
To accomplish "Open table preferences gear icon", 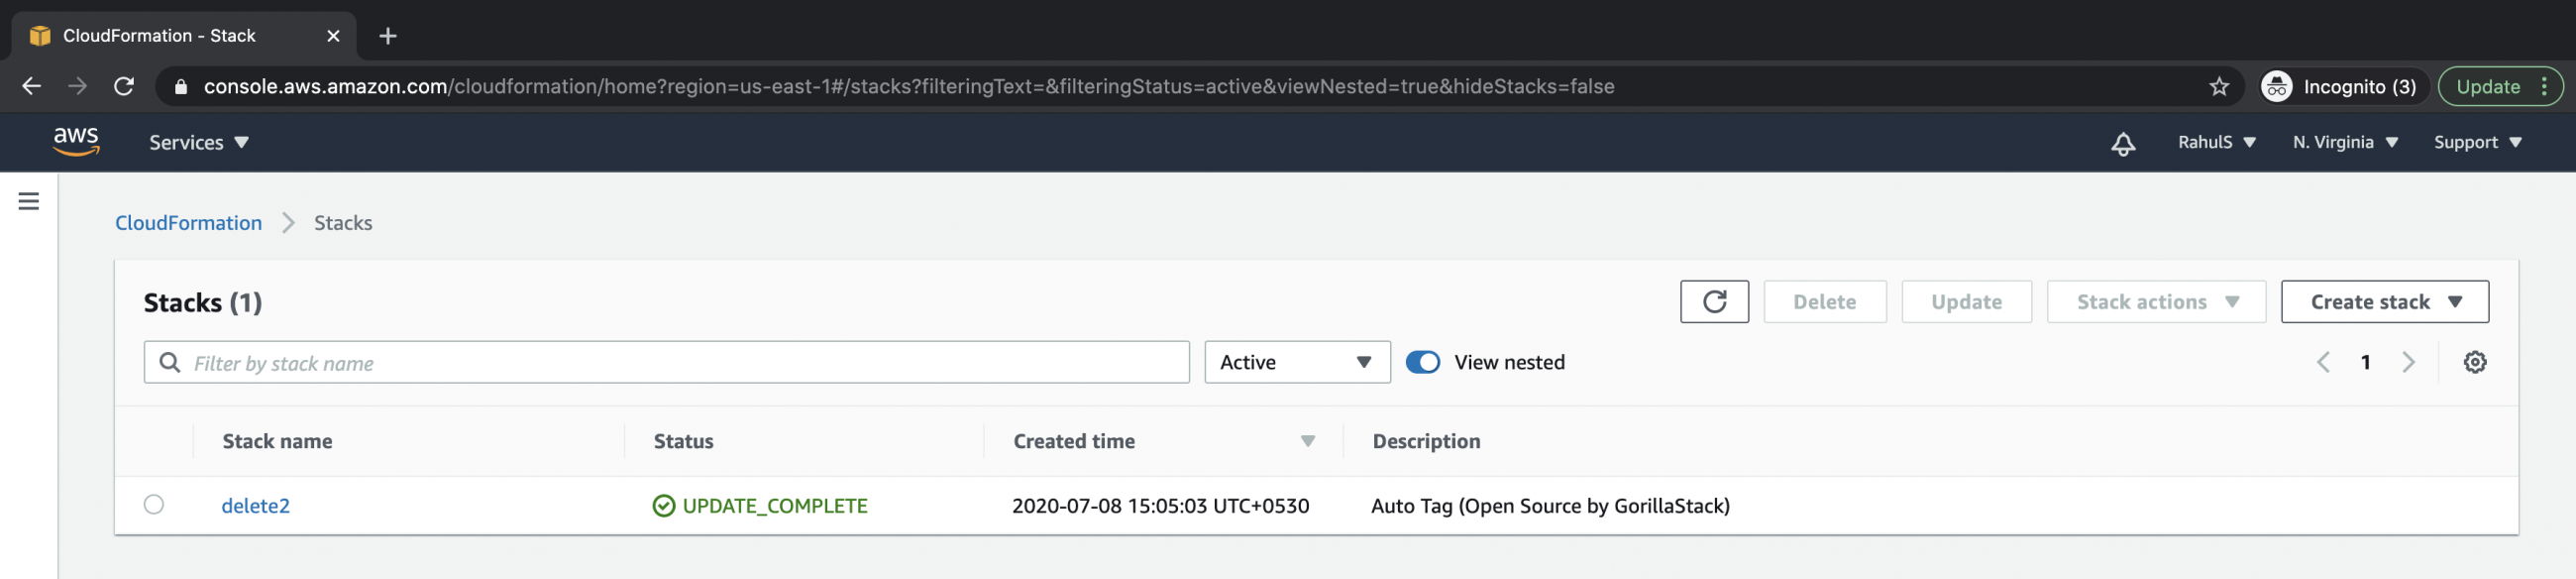I will [2474, 362].
